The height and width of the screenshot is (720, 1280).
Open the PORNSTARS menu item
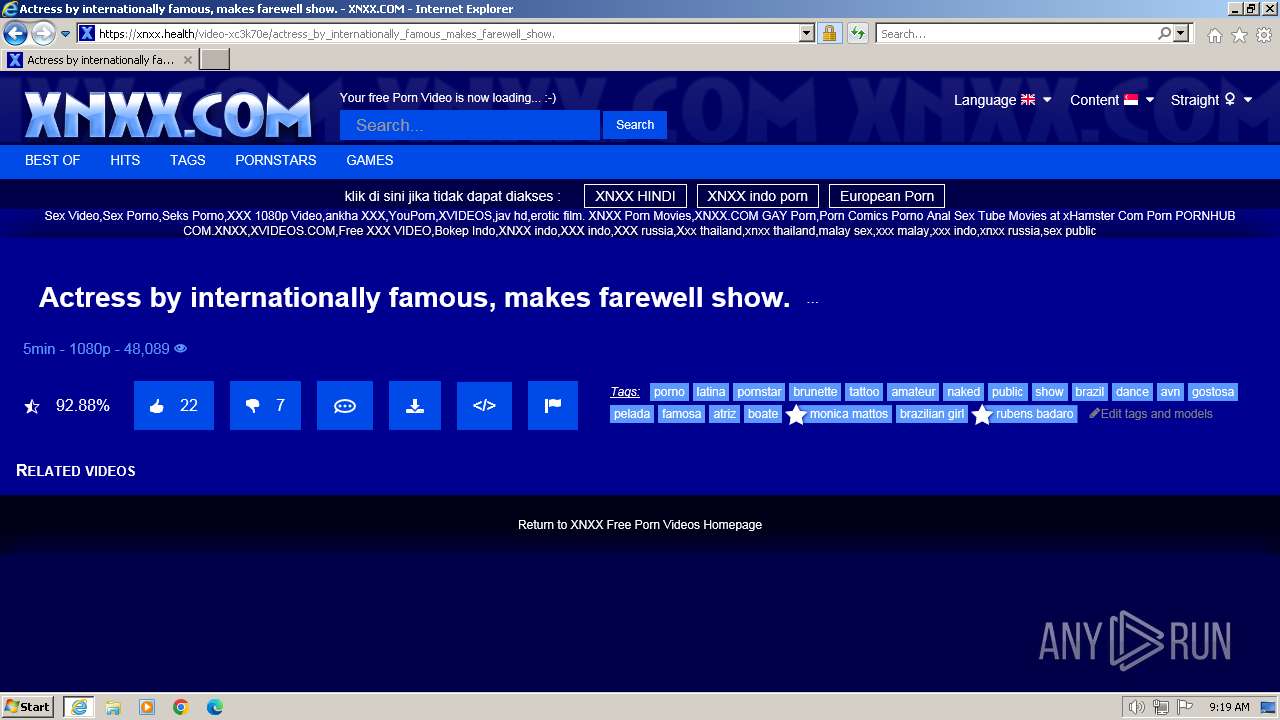276,160
